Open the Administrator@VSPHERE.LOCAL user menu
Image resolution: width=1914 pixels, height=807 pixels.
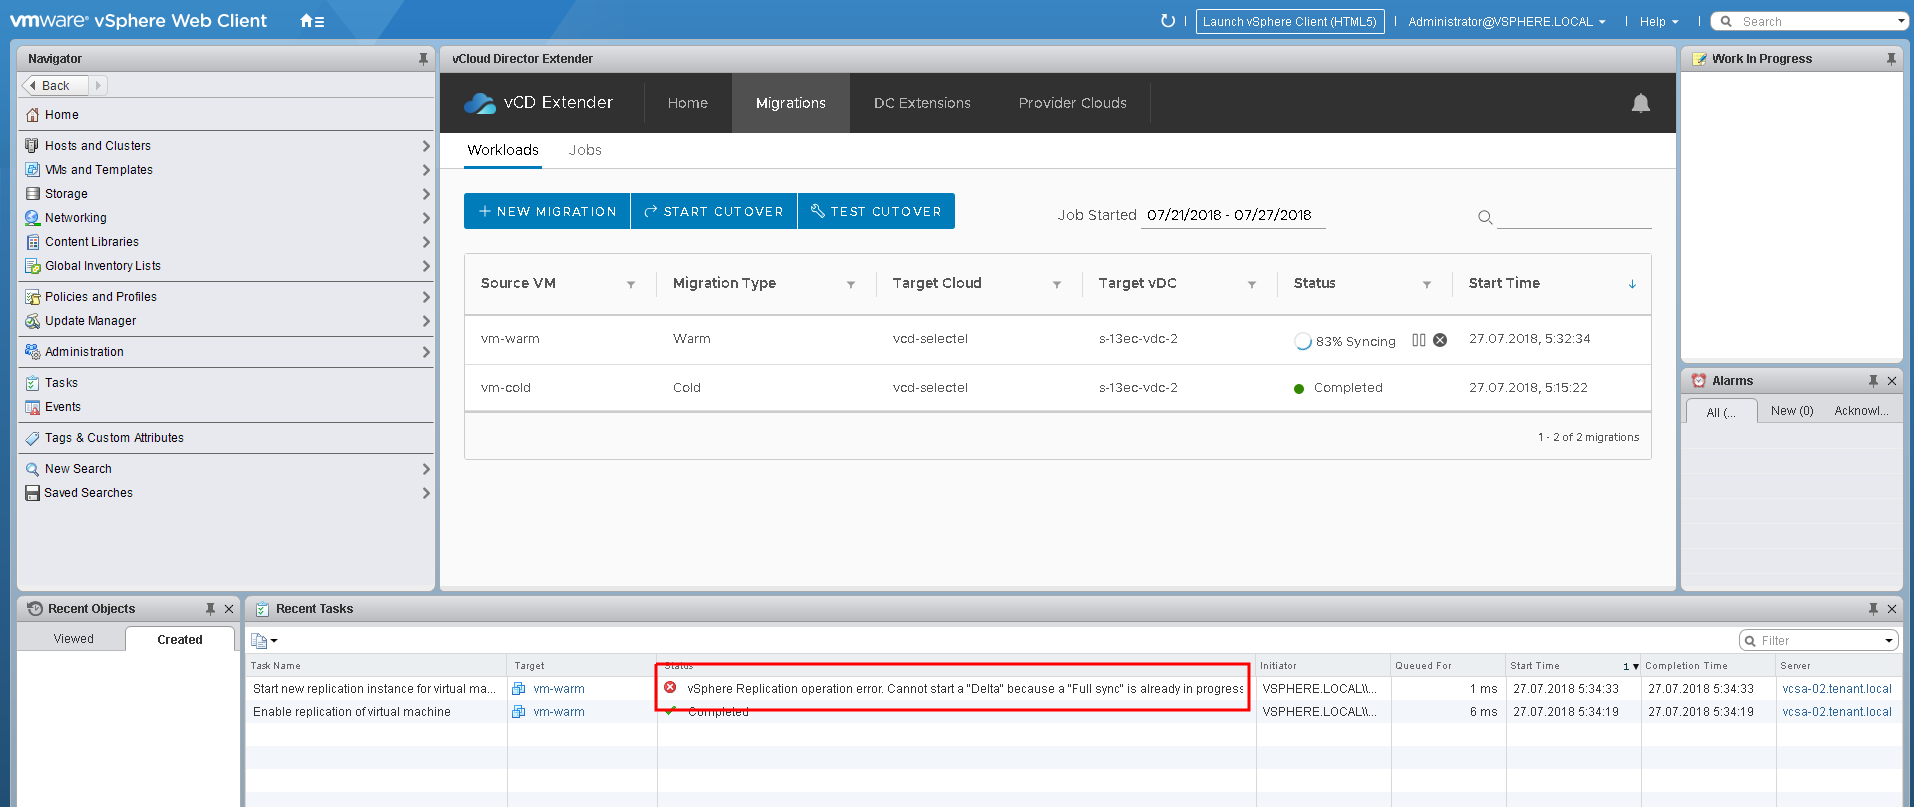(1507, 21)
